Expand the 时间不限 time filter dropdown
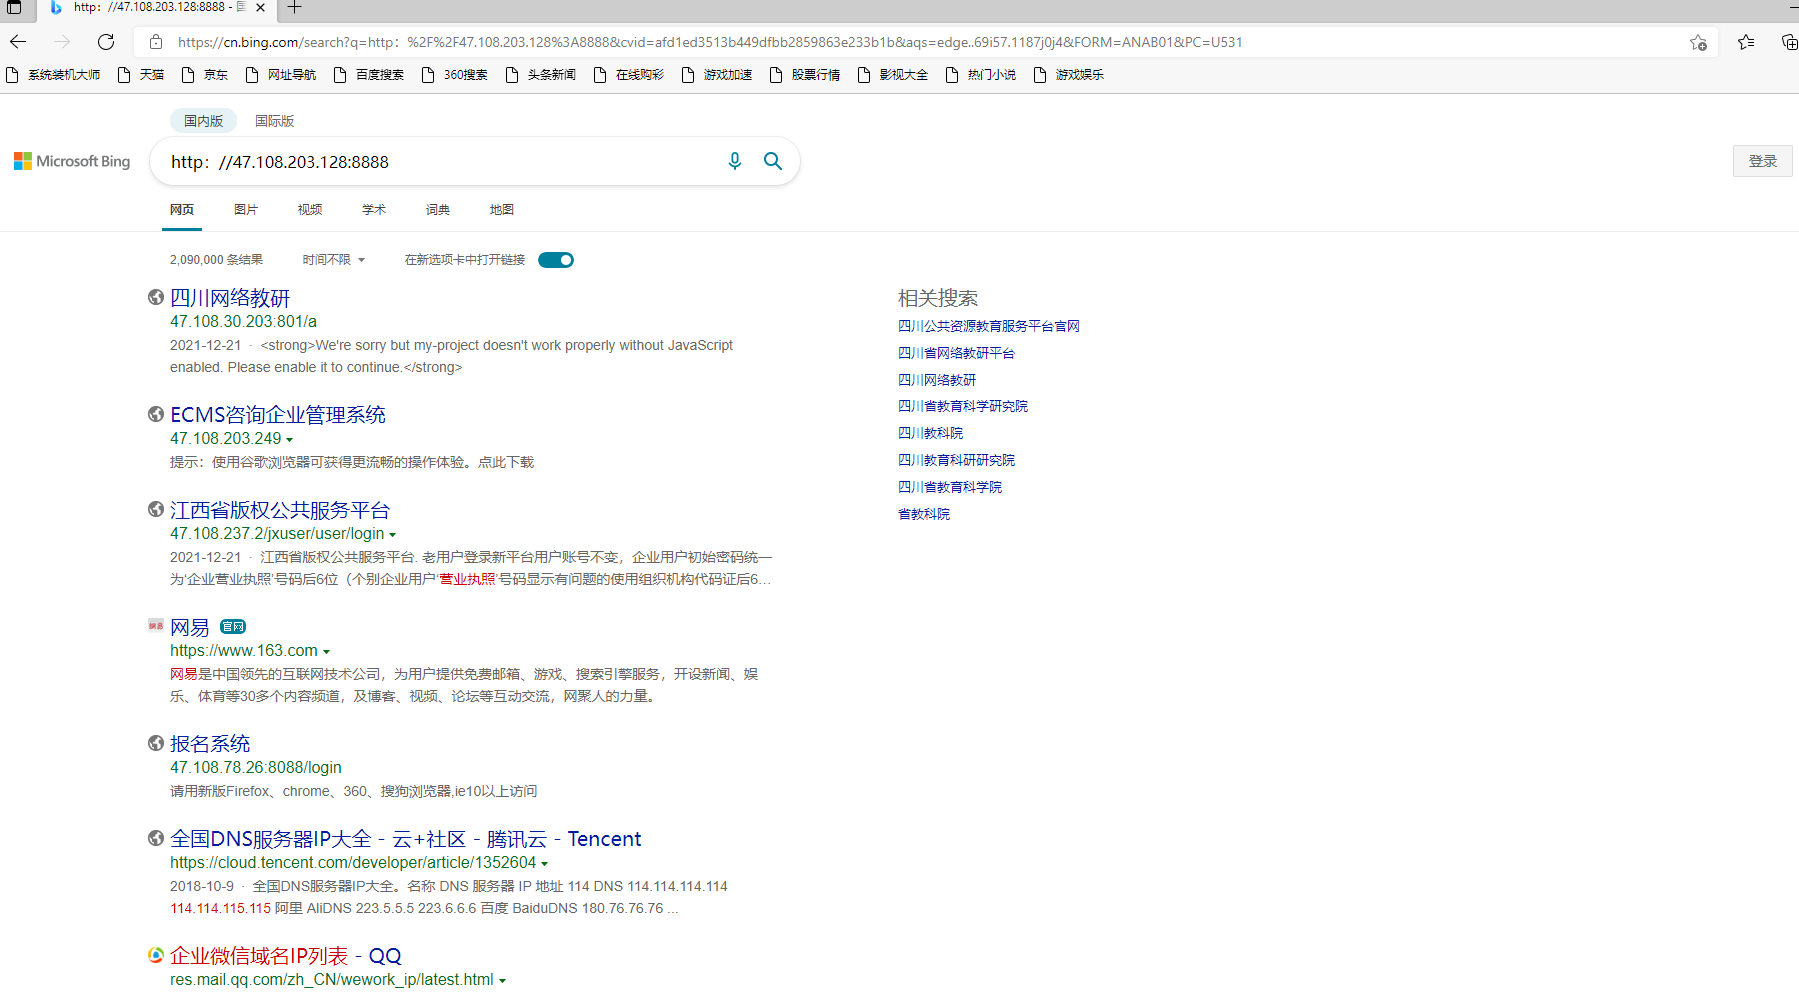This screenshot has height=992, width=1799. coord(334,260)
